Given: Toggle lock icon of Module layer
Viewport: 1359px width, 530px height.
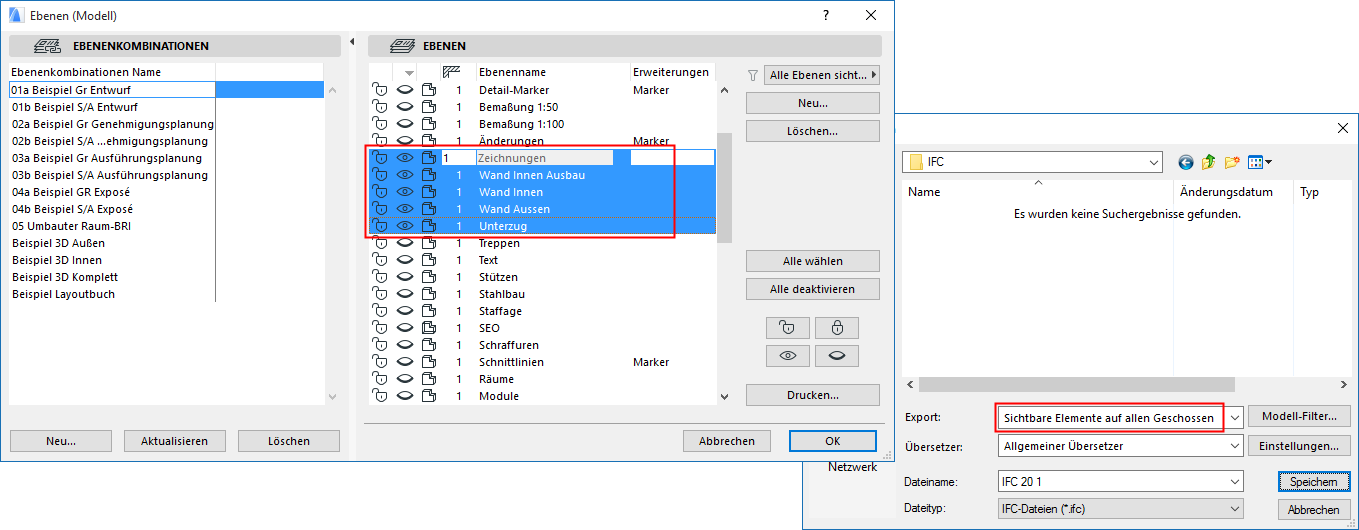Looking at the screenshot, I should pyautogui.click(x=380, y=396).
